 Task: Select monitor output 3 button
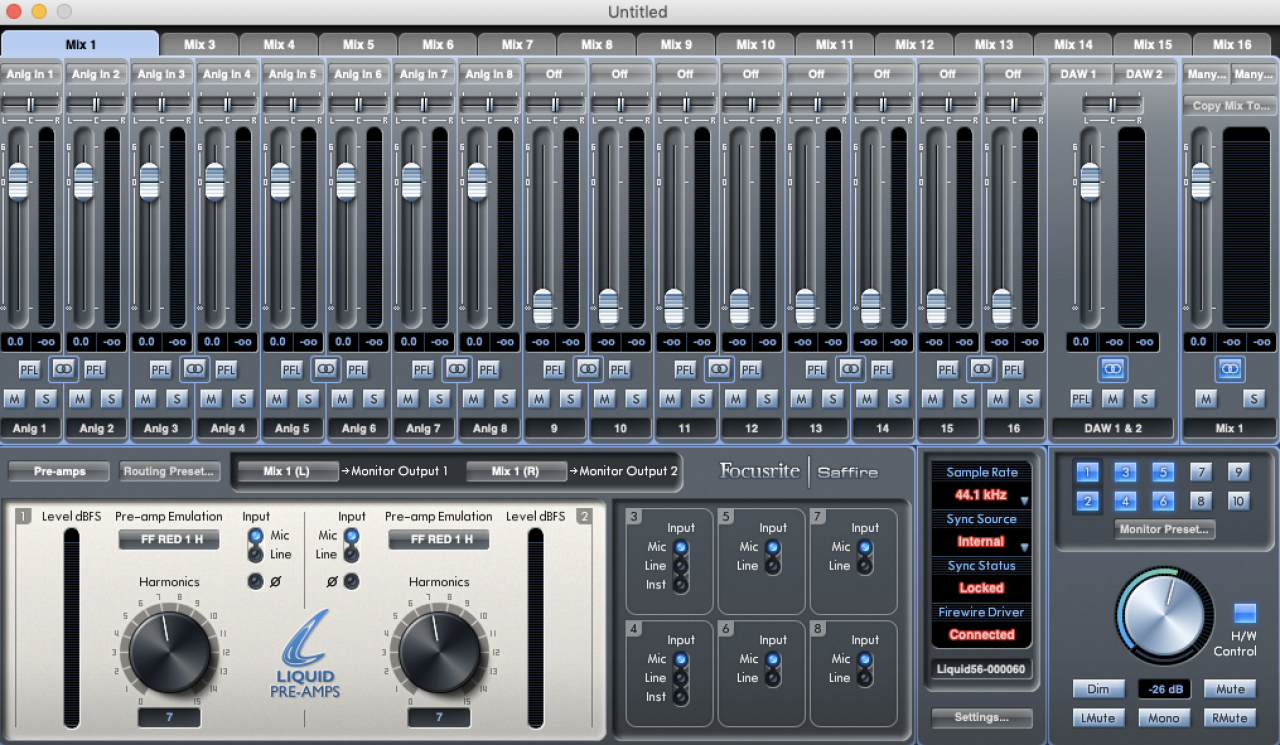click(x=1125, y=473)
